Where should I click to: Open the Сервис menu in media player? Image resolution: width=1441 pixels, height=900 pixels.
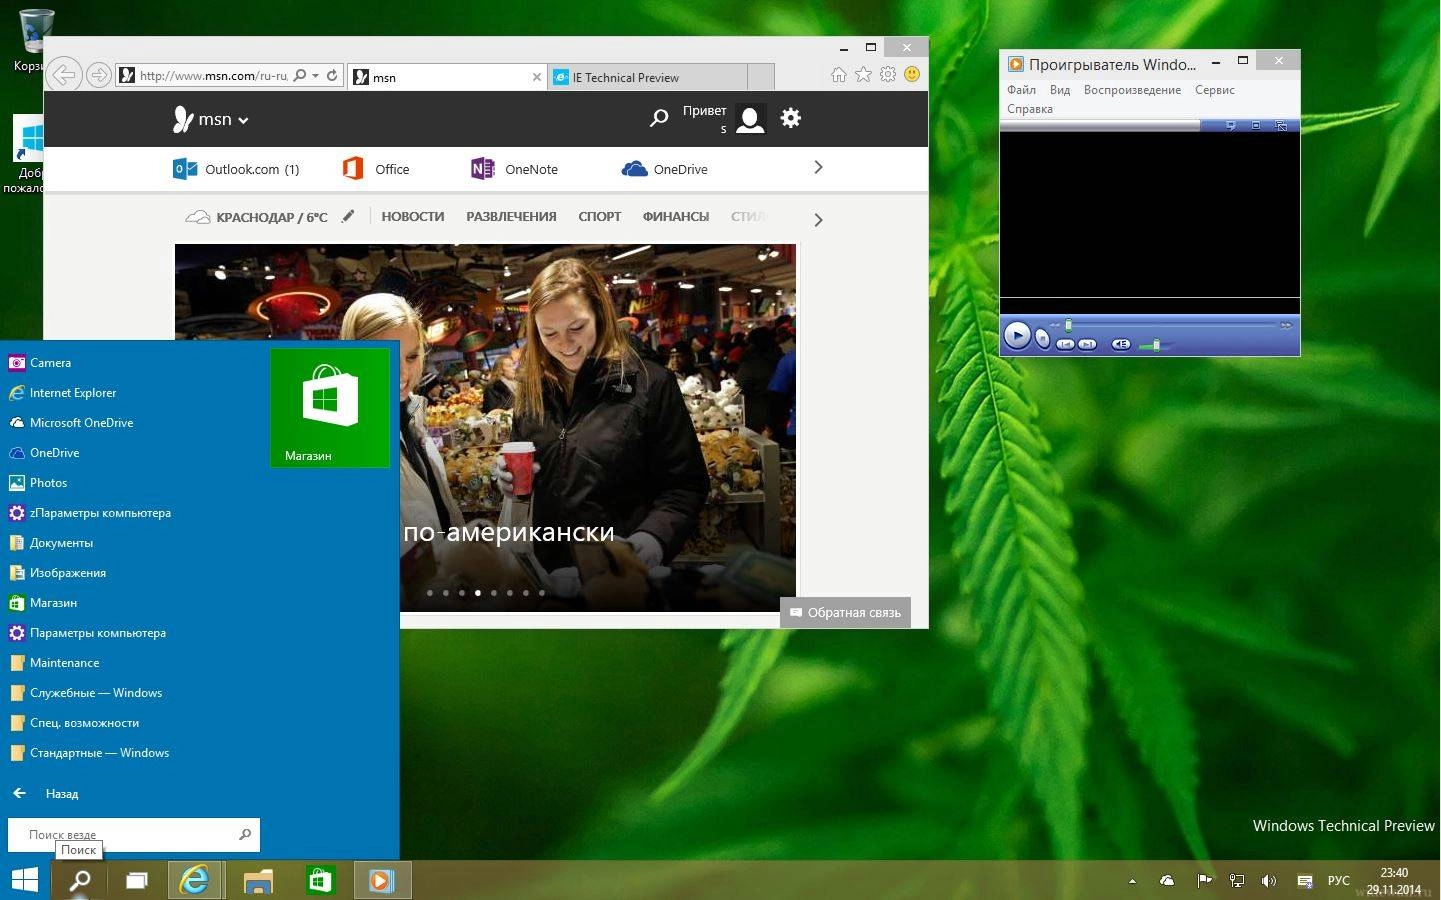1214,90
